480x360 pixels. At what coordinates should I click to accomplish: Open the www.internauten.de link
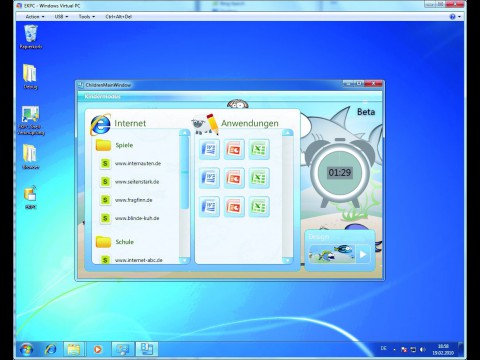[x=138, y=163]
